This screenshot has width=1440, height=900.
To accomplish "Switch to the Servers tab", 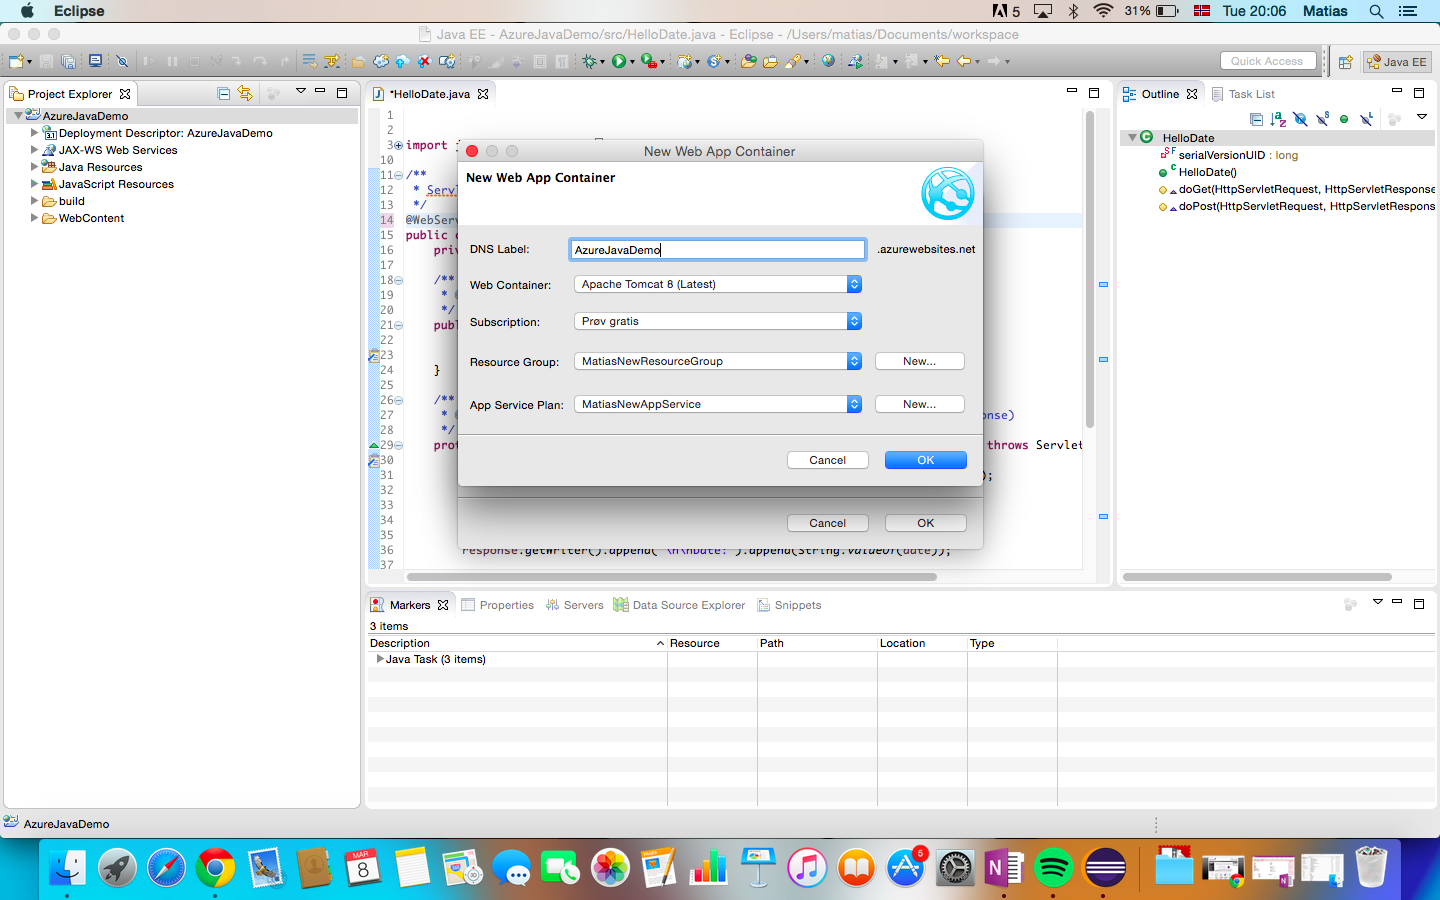I will pyautogui.click(x=575, y=605).
